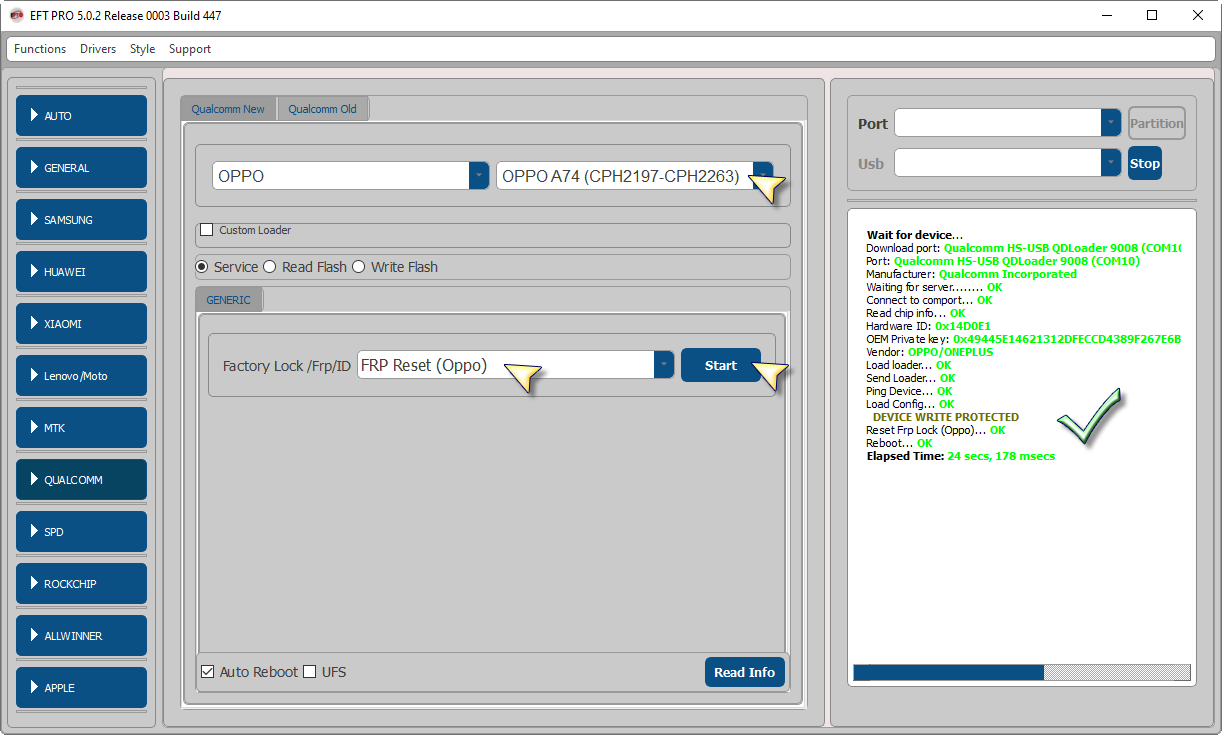
Task: Click the 'DEVICE WRITE PROTECTED' log line
Action: tap(946, 417)
